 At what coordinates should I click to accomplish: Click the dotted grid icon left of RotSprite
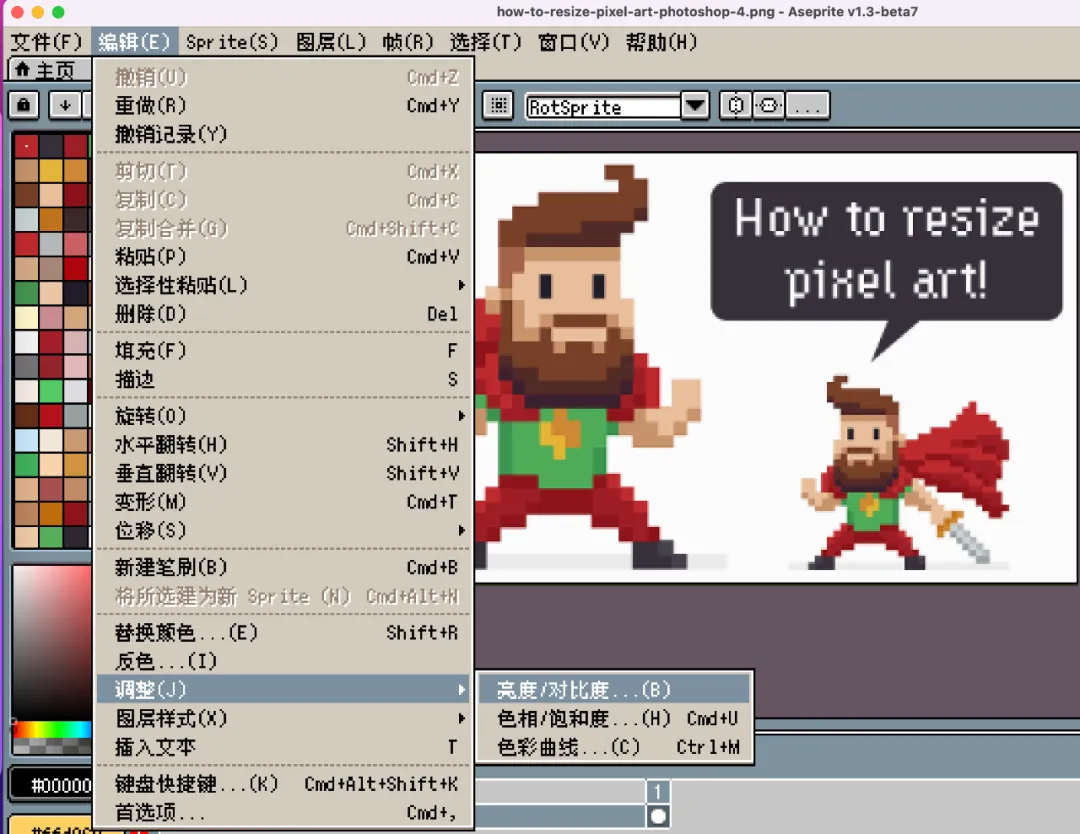499,105
